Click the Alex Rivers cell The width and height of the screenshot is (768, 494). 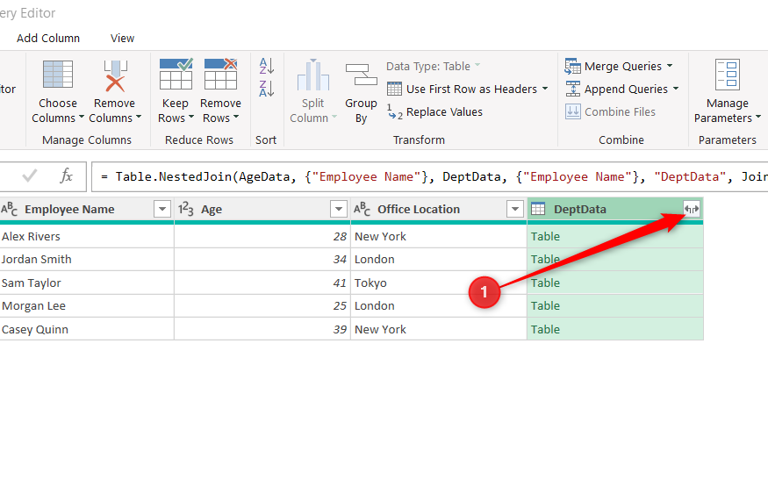pyautogui.click(x=87, y=236)
